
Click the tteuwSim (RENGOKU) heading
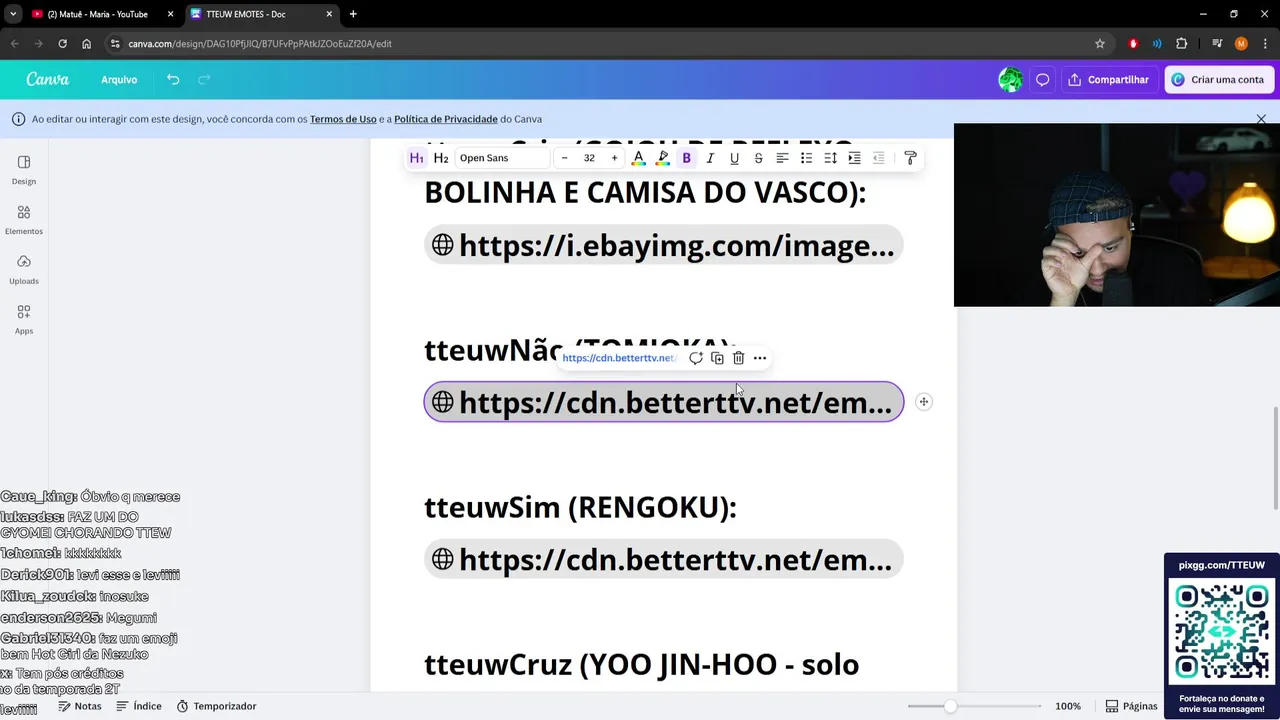tap(580, 508)
